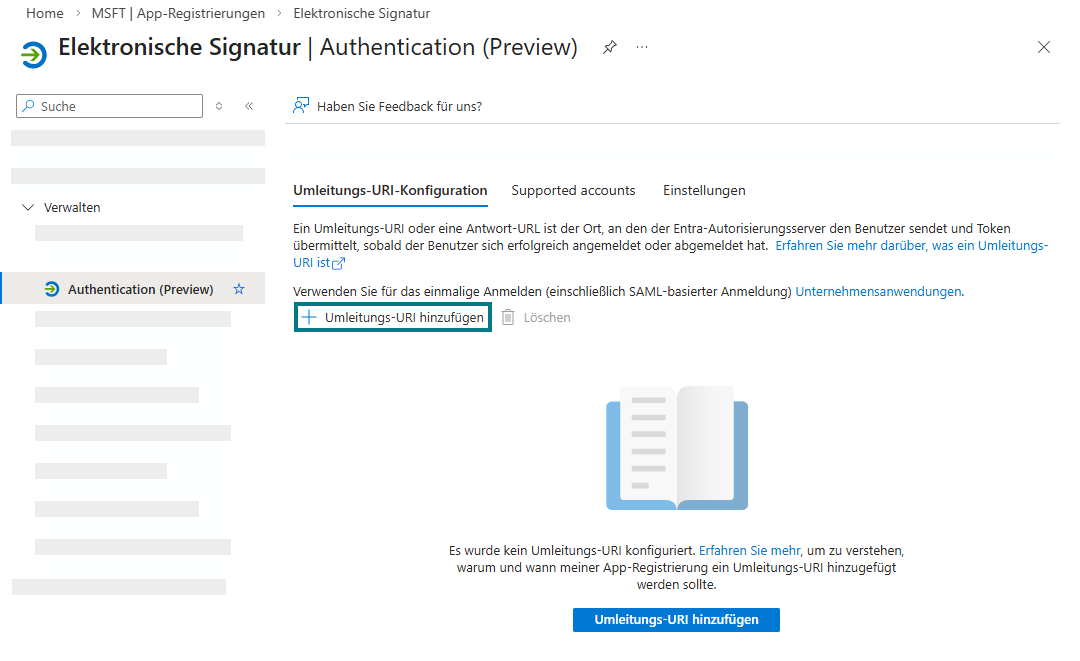Open the more options ellipsis menu

click(x=642, y=47)
